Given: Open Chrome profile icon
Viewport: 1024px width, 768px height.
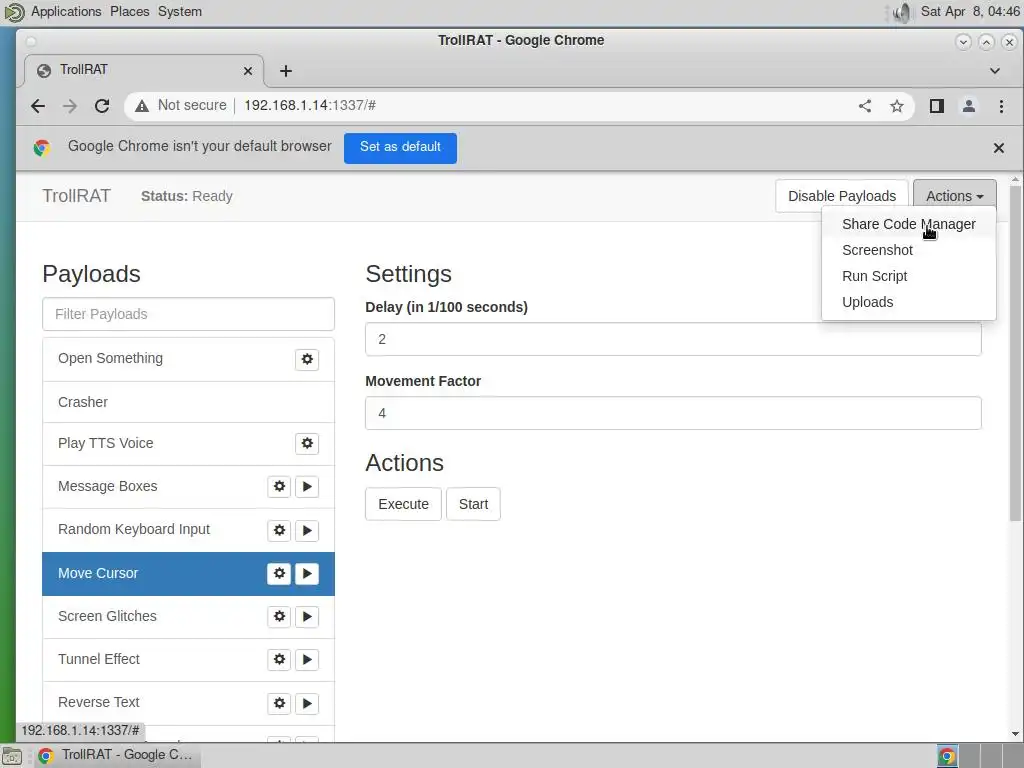Looking at the screenshot, I should 968,106.
